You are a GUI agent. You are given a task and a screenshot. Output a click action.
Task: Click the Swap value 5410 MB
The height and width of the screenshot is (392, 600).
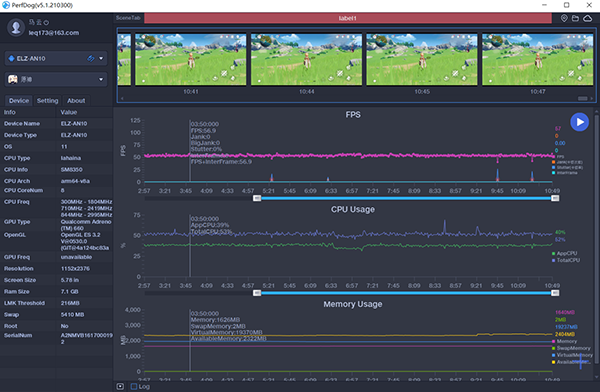pos(72,315)
